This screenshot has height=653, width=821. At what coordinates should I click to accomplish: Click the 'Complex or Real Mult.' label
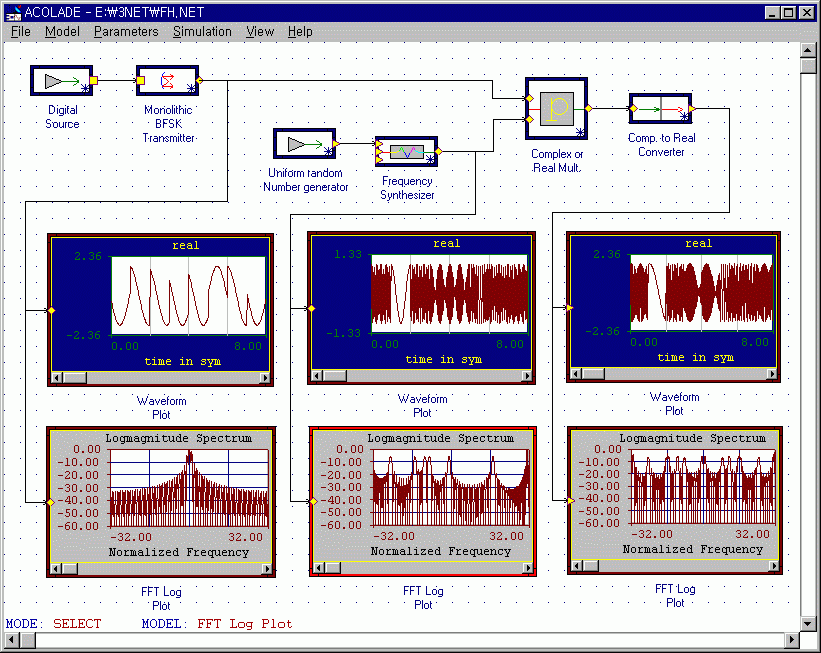[557, 161]
